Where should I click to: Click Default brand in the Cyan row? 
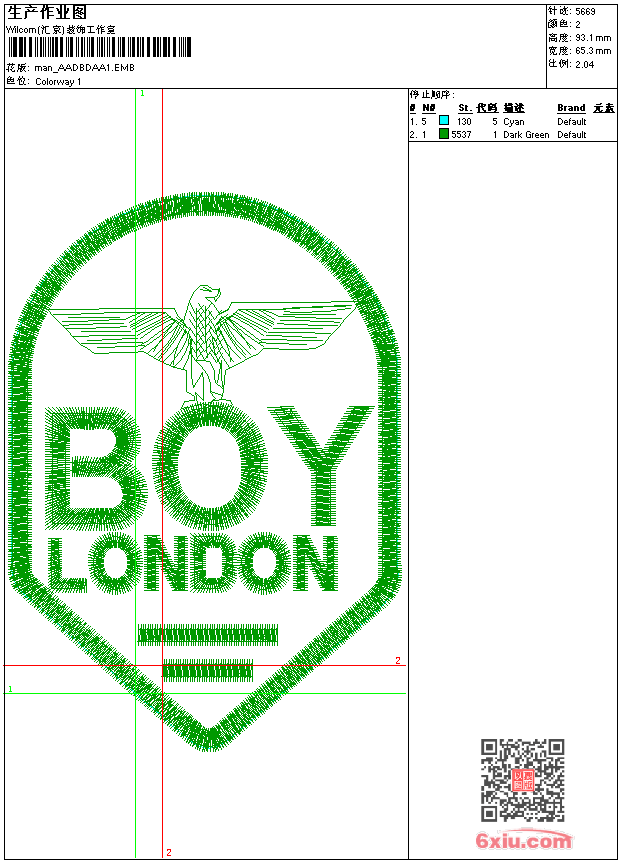(x=572, y=122)
